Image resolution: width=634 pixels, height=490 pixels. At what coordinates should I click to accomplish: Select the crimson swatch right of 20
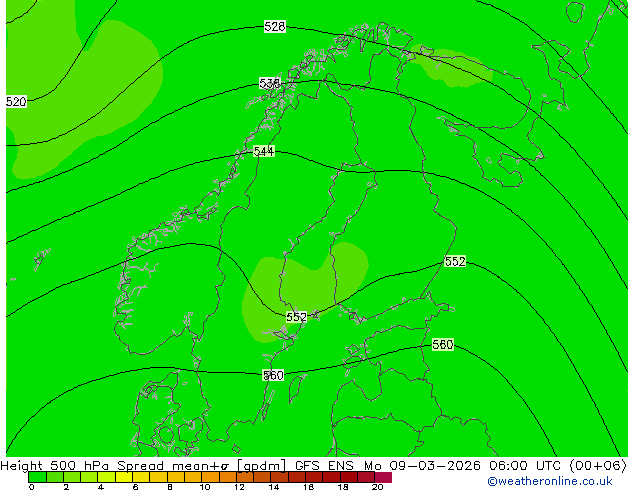pos(383,477)
